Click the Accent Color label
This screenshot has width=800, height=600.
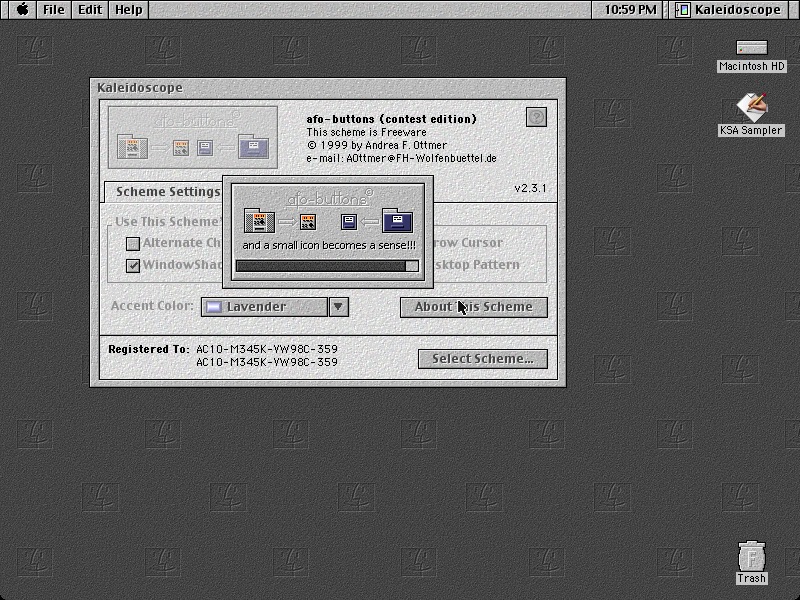pyautogui.click(x=152, y=306)
